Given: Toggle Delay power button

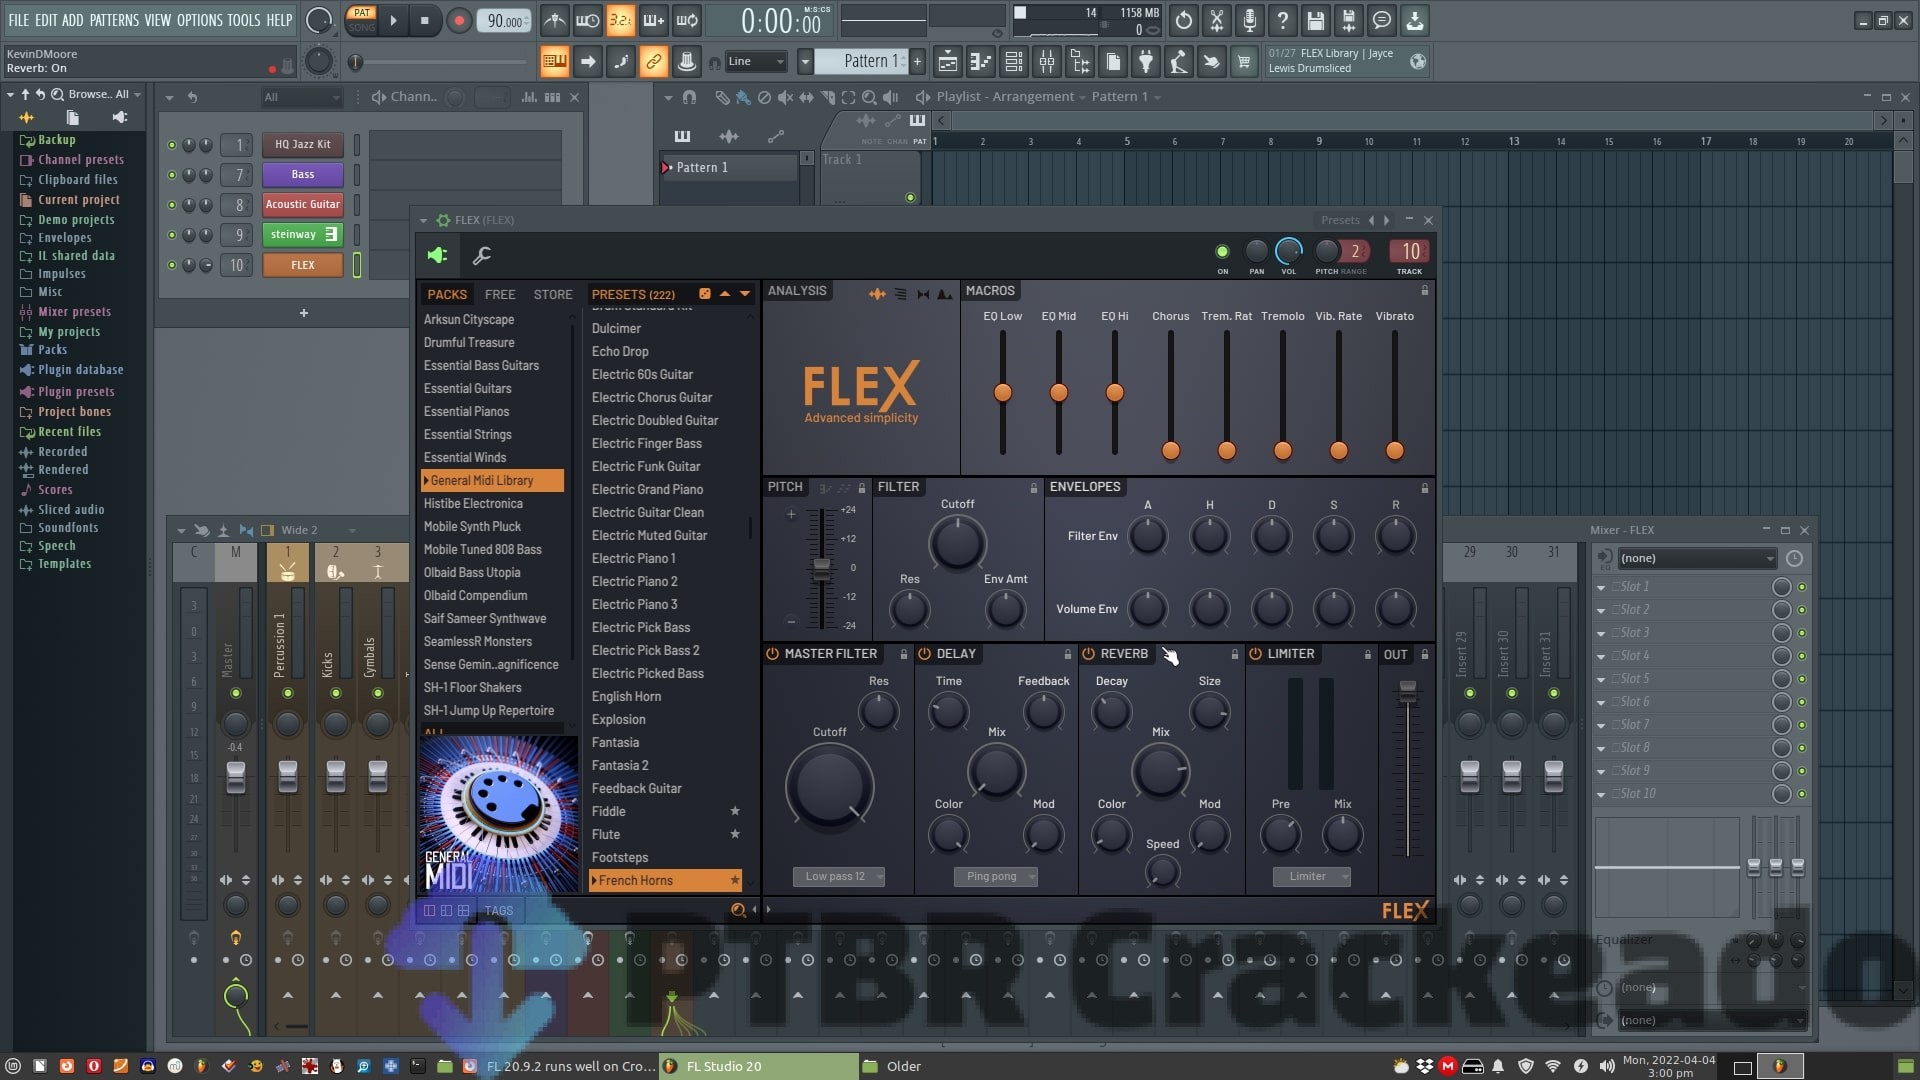Looking at the screenshot, I should tap(925, 654).
